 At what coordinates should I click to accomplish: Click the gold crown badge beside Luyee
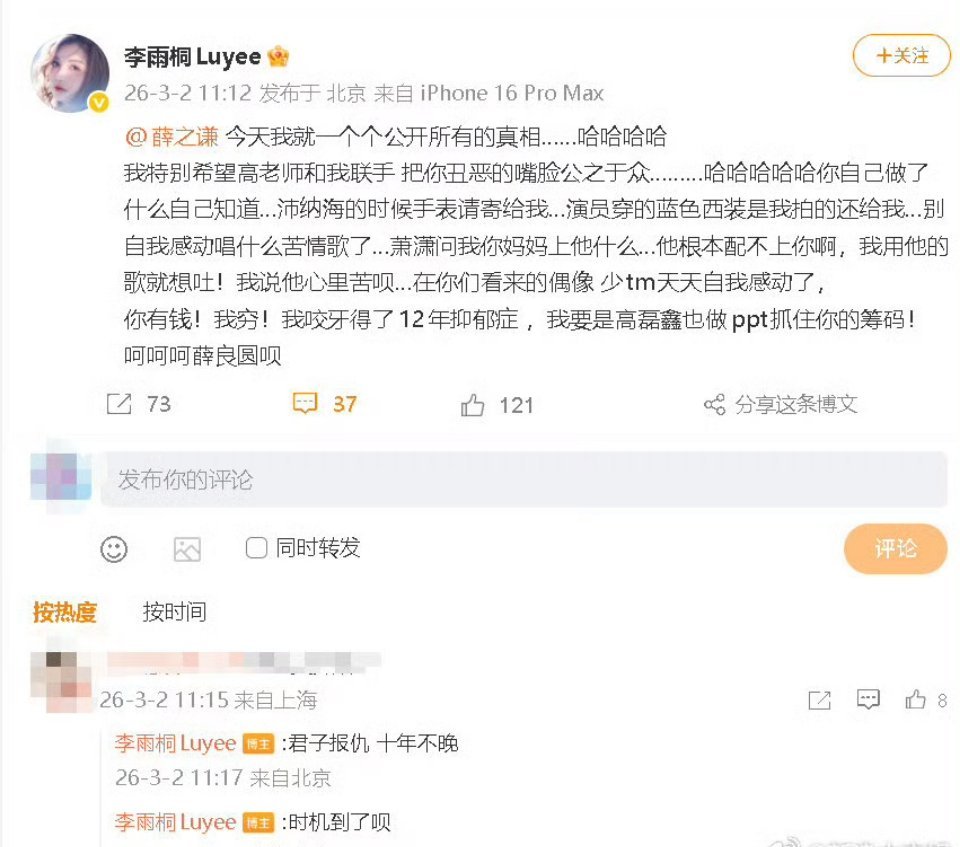[x=278, y=57]
